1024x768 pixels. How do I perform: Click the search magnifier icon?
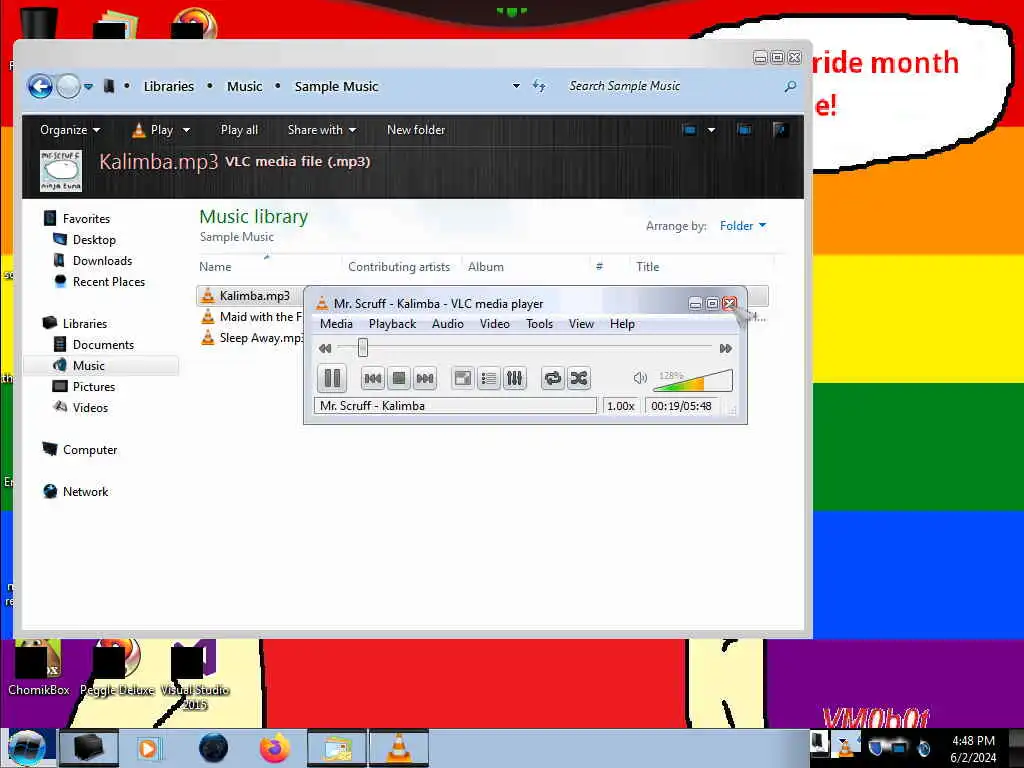(790, 86)
